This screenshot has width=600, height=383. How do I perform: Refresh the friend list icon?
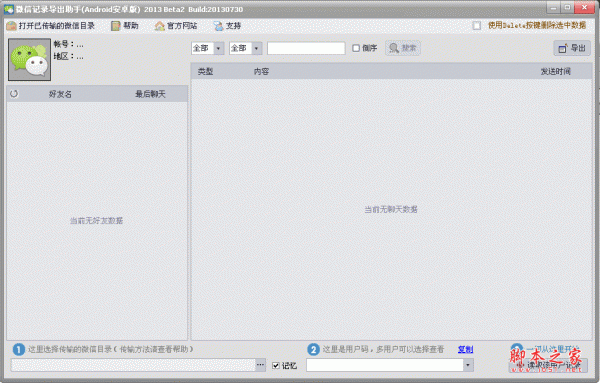[14, 94]
